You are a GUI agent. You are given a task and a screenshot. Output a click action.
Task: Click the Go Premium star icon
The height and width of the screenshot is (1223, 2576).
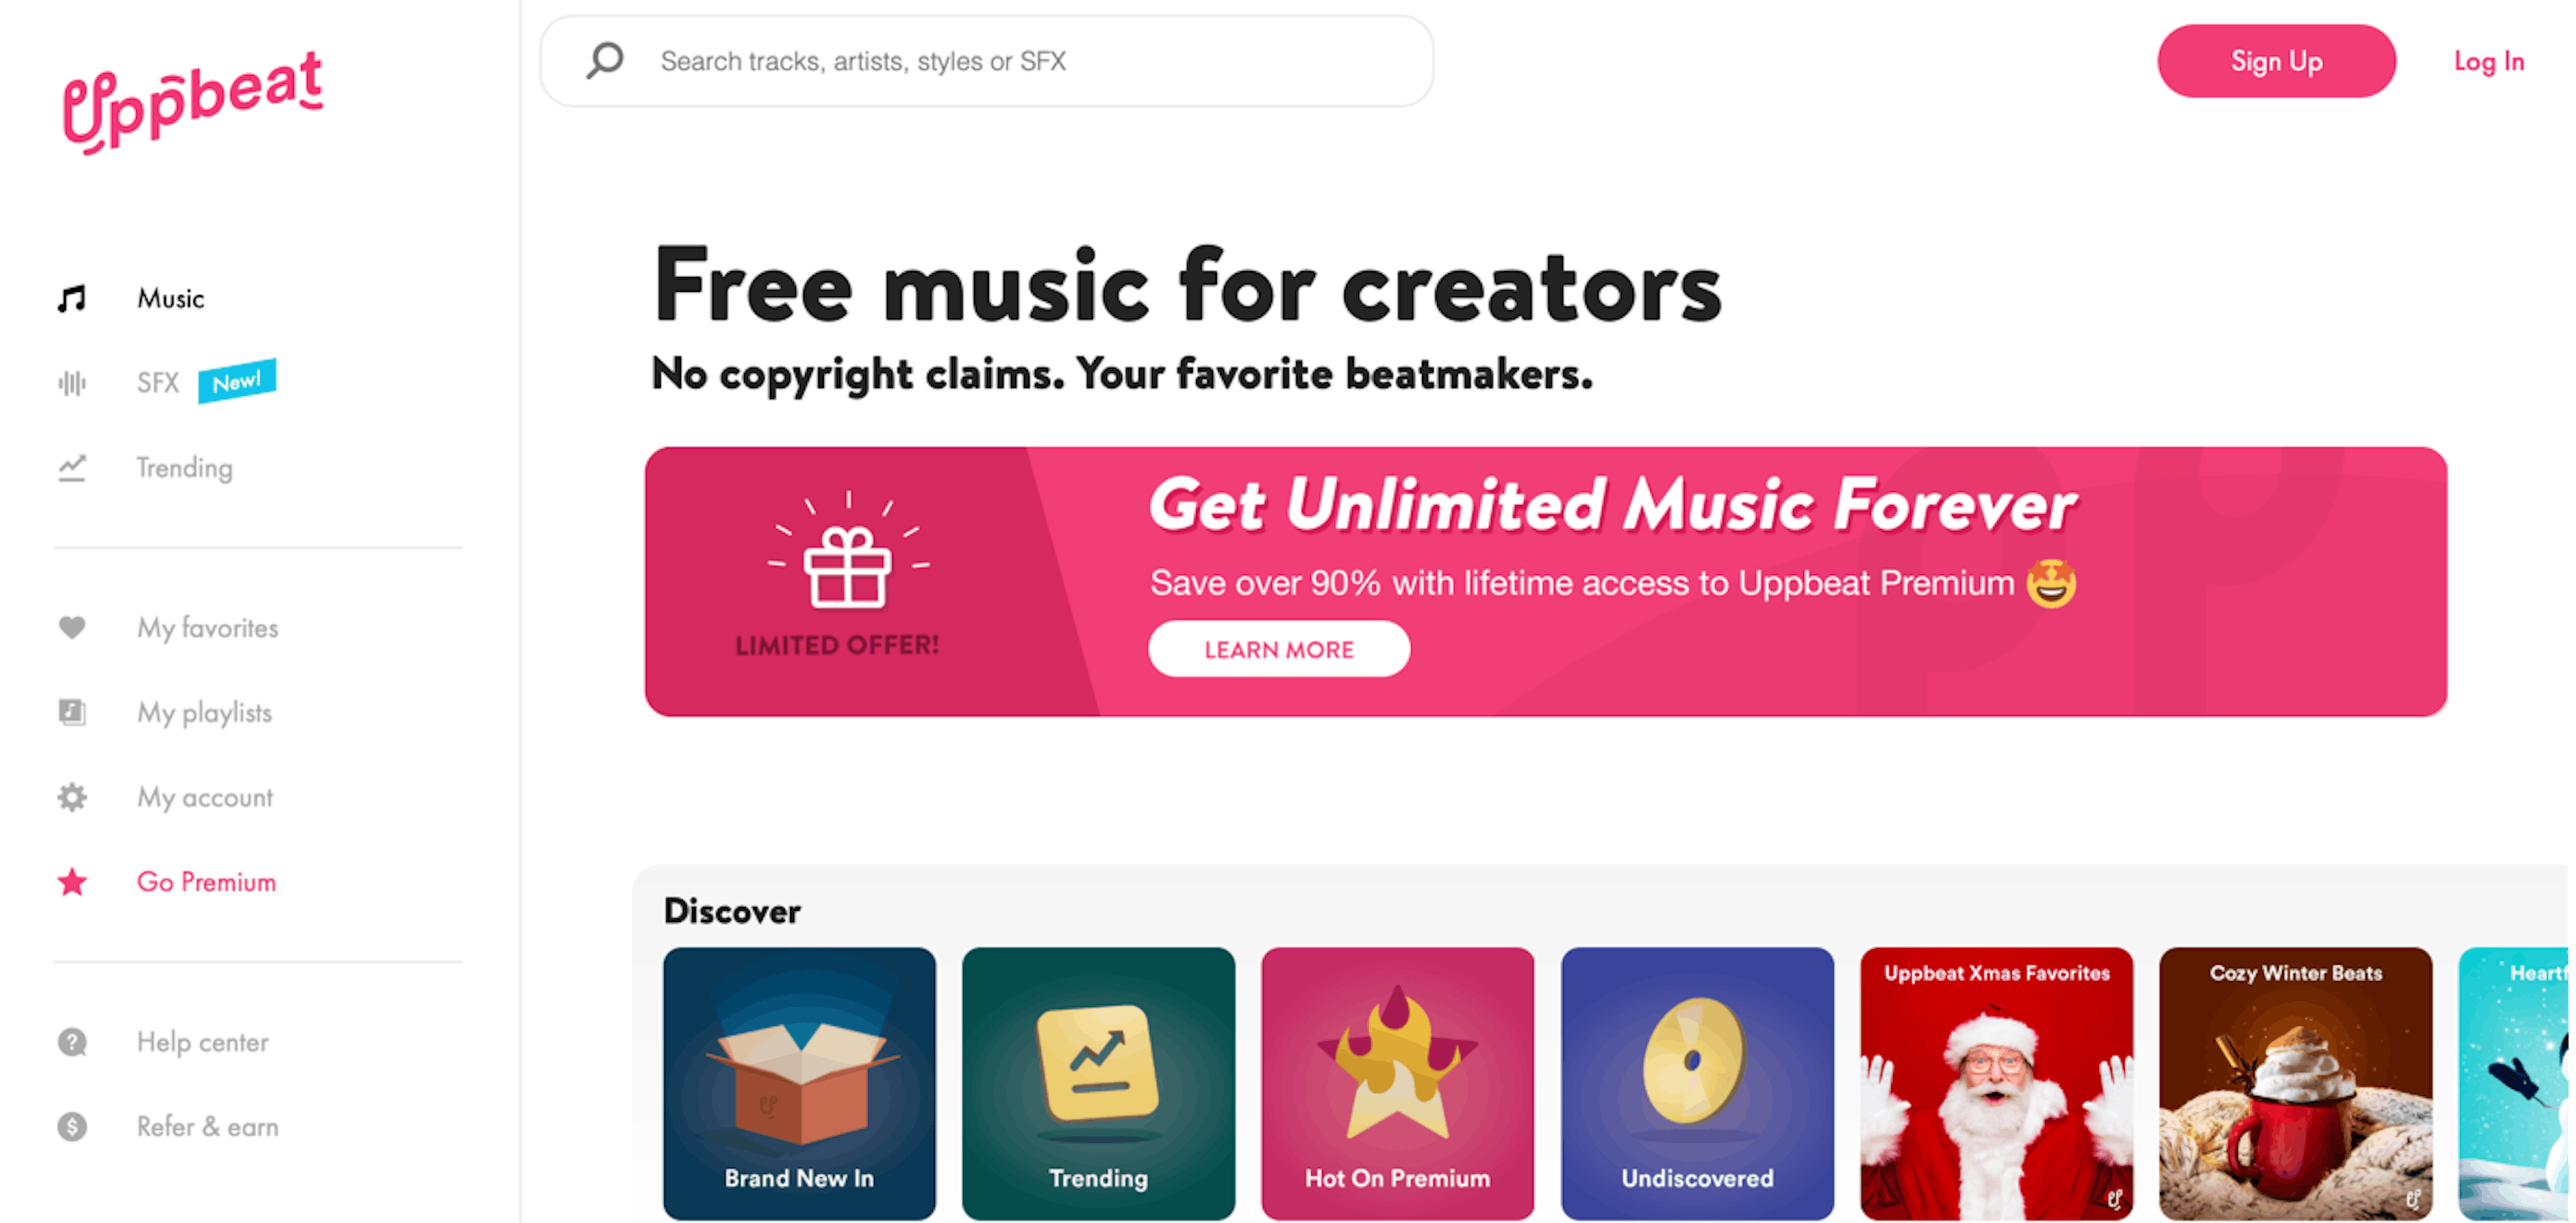point(72,882)
